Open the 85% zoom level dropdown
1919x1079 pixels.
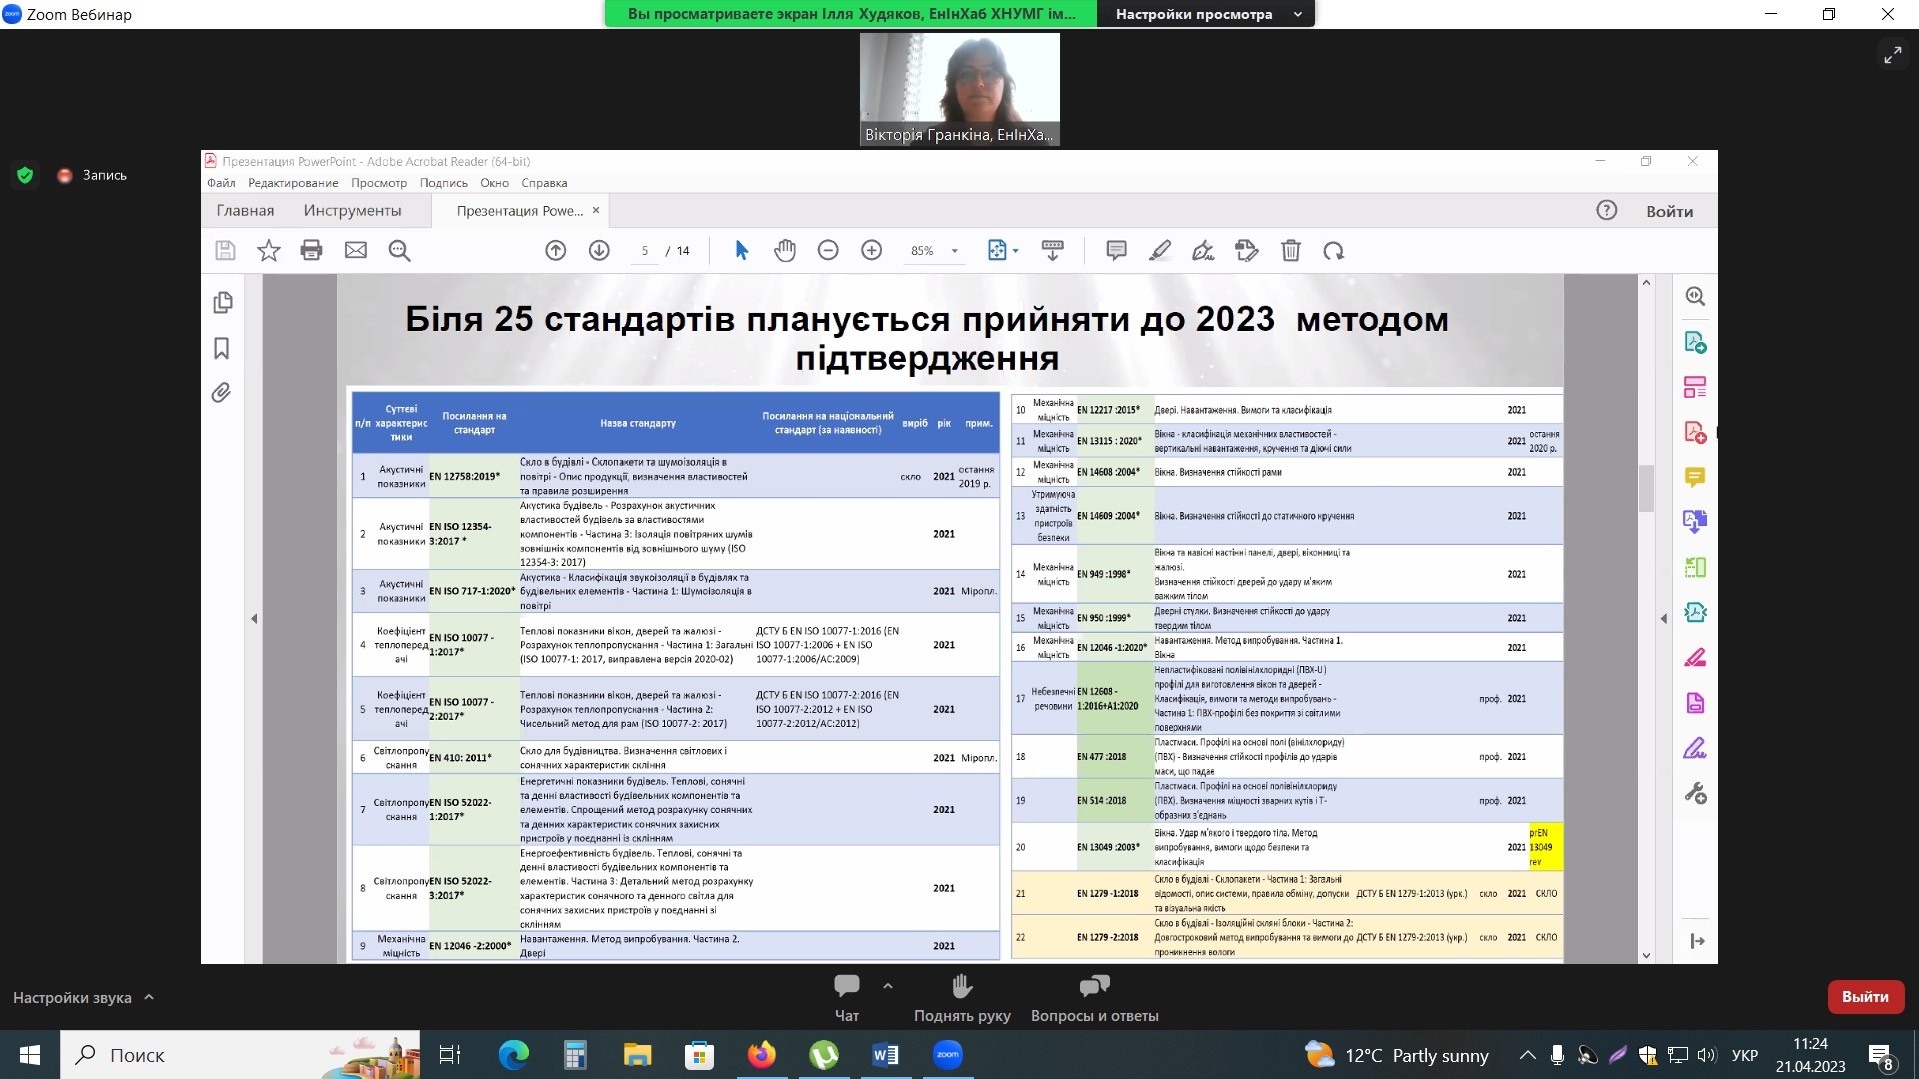click(954, 251)
